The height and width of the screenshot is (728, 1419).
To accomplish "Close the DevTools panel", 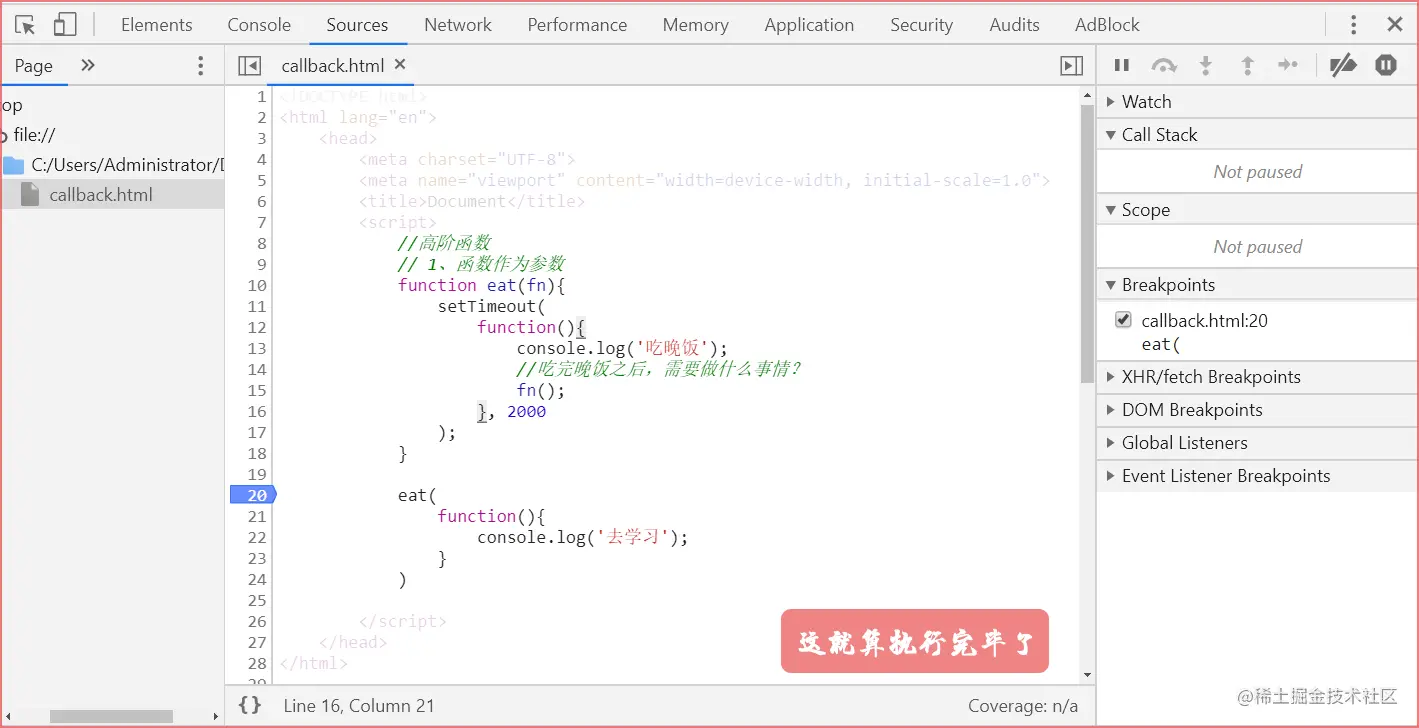I will point(1394,25).
